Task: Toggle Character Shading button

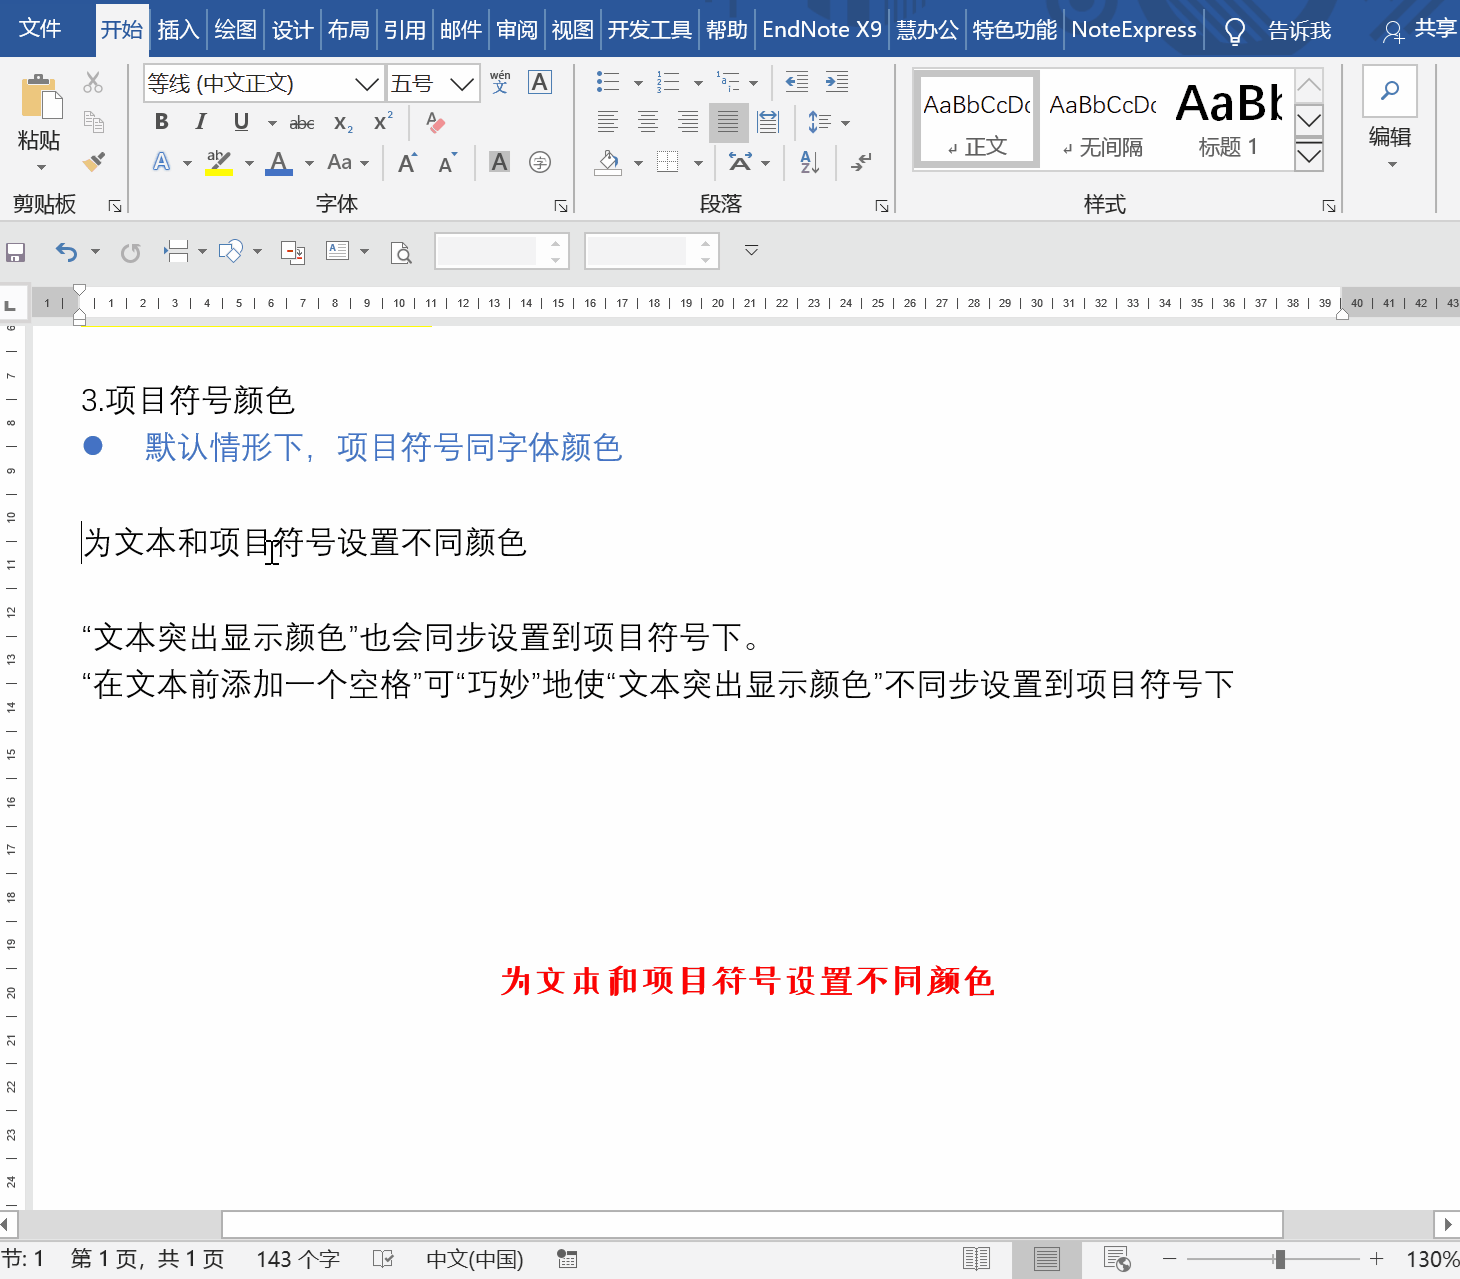Action: click(500, 162)
